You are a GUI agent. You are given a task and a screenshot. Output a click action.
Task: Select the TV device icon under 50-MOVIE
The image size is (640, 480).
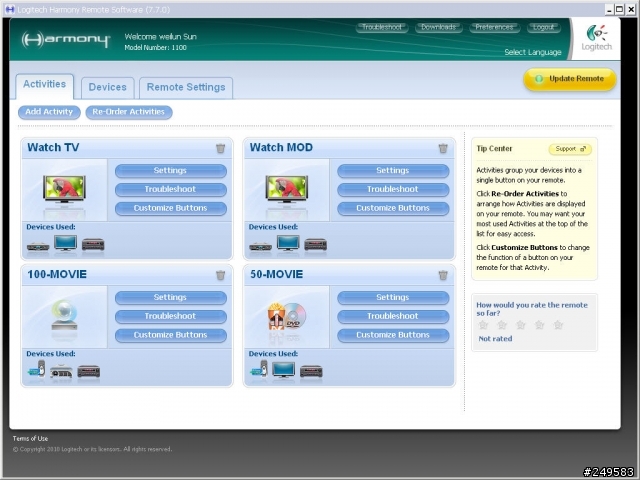pos(284,370)
